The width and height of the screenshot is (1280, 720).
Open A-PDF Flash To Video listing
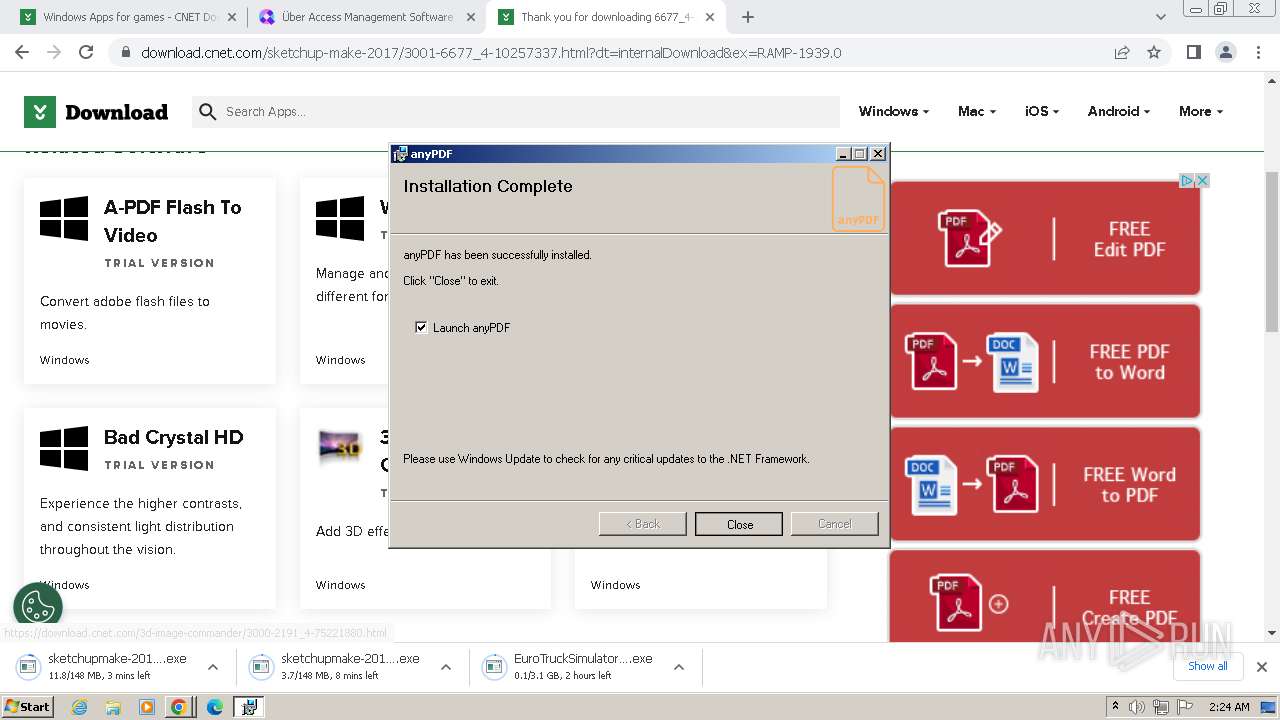click(150, 281)
